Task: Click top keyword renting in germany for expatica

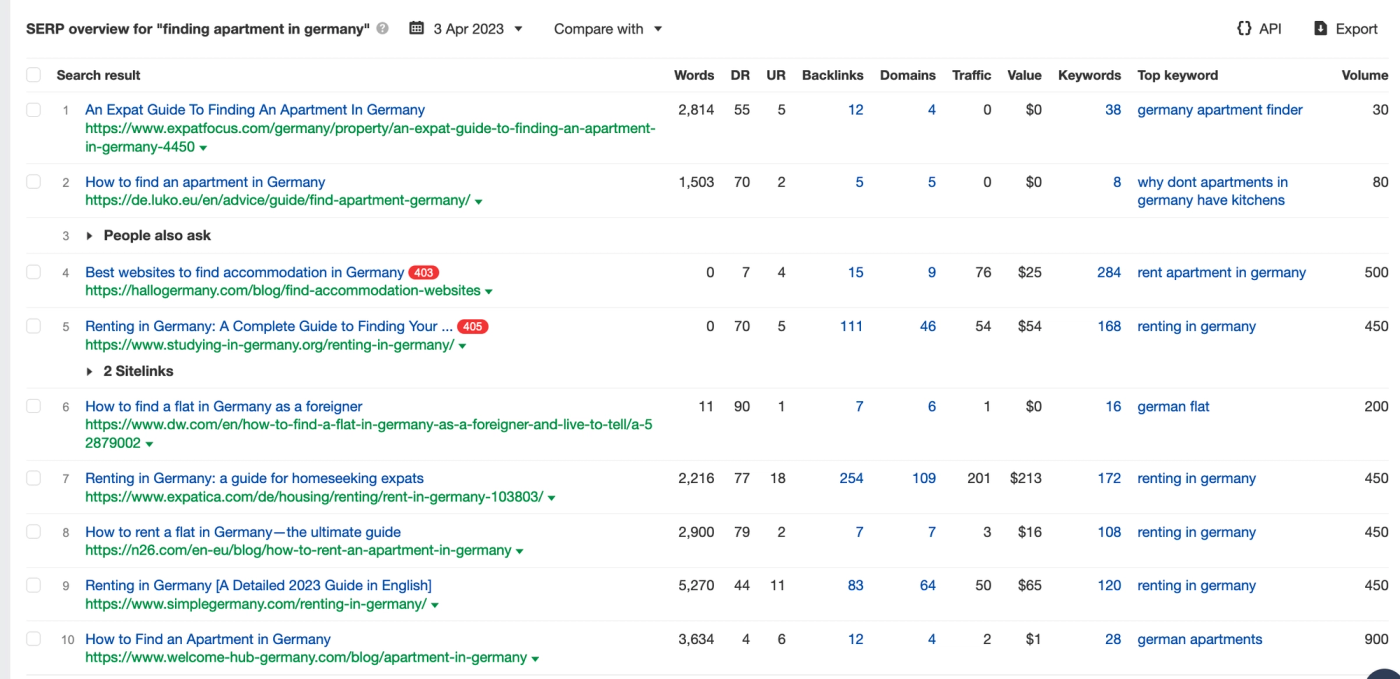Action: 1196,478
